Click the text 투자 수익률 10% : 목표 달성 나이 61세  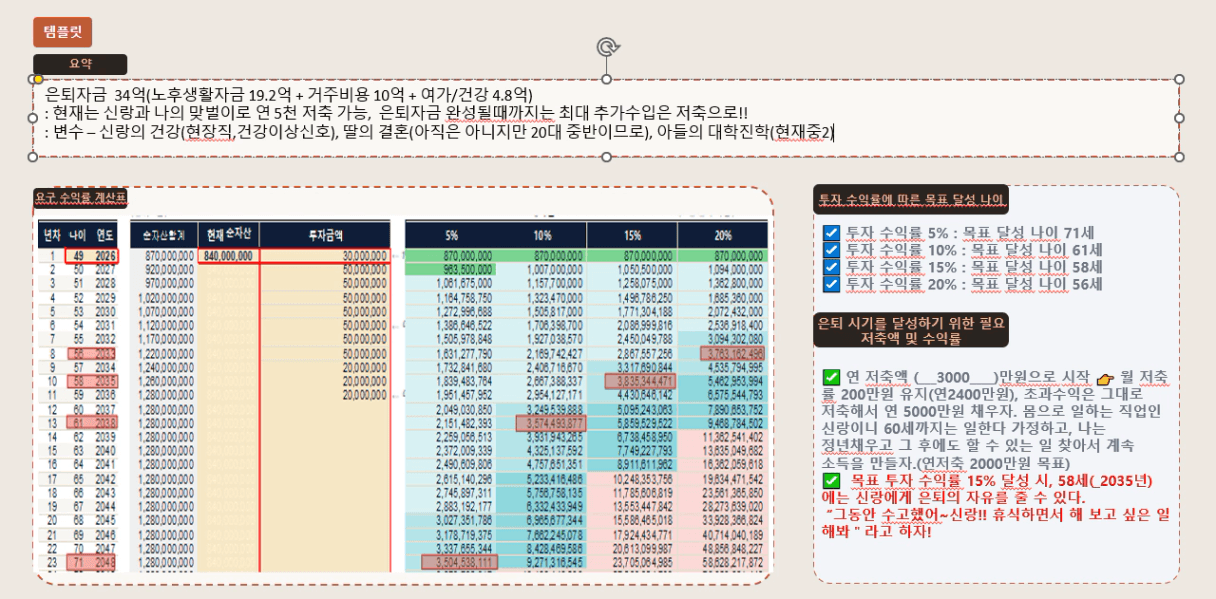tap(973, 250)
